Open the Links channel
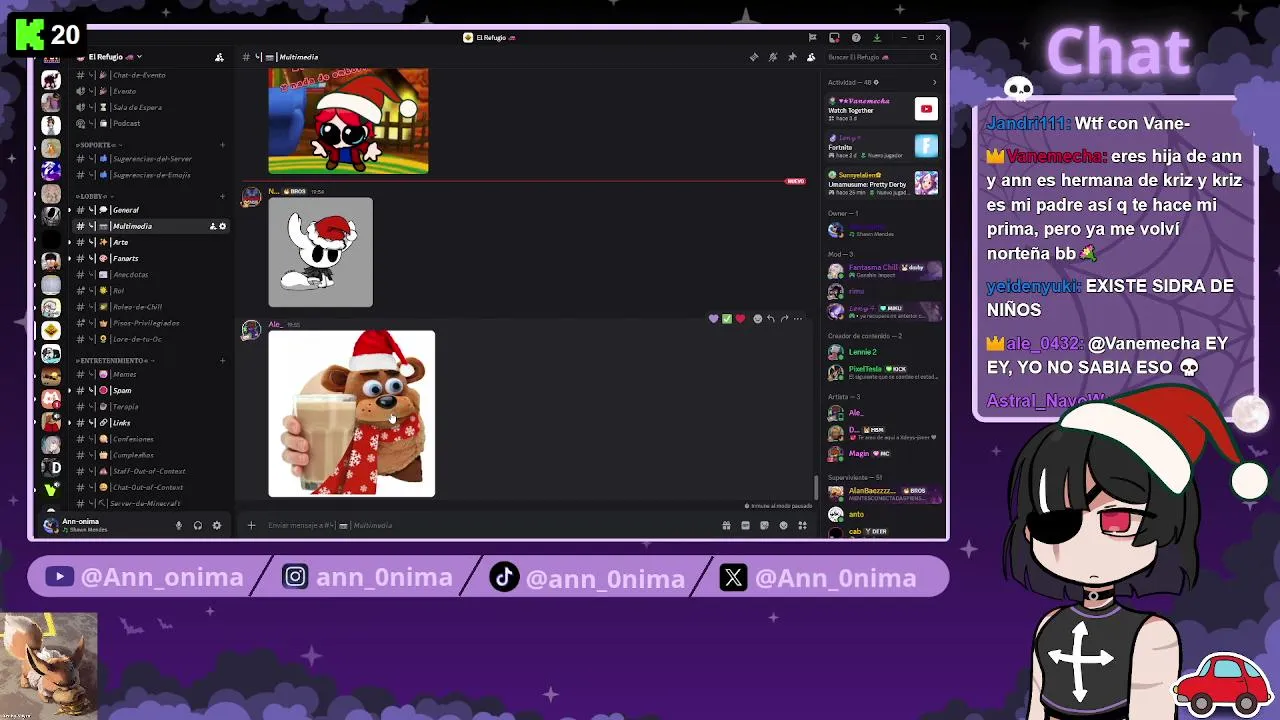 (150, 422)
